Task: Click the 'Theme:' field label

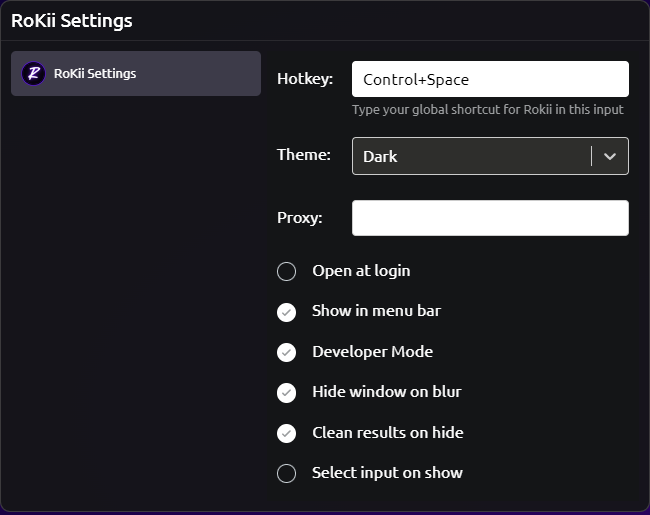Action: (x=304, y=155)
